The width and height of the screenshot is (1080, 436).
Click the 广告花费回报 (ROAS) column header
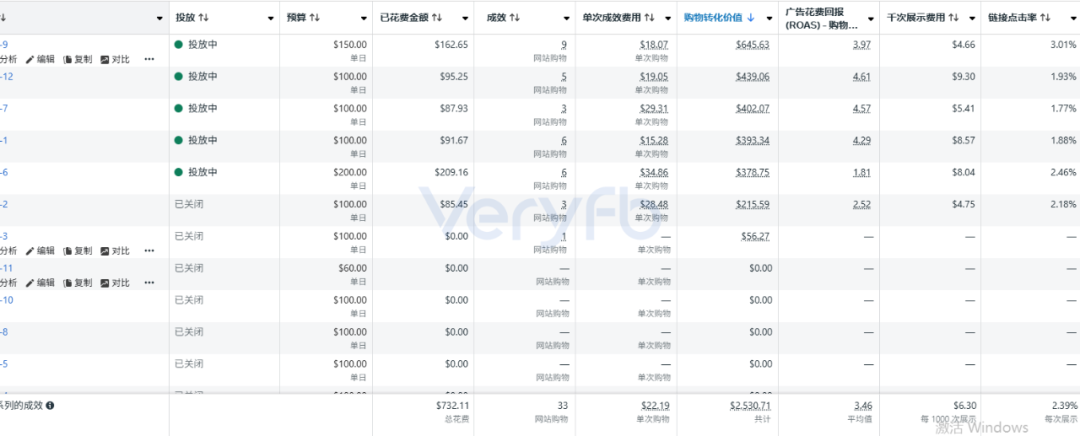(822, 19)
